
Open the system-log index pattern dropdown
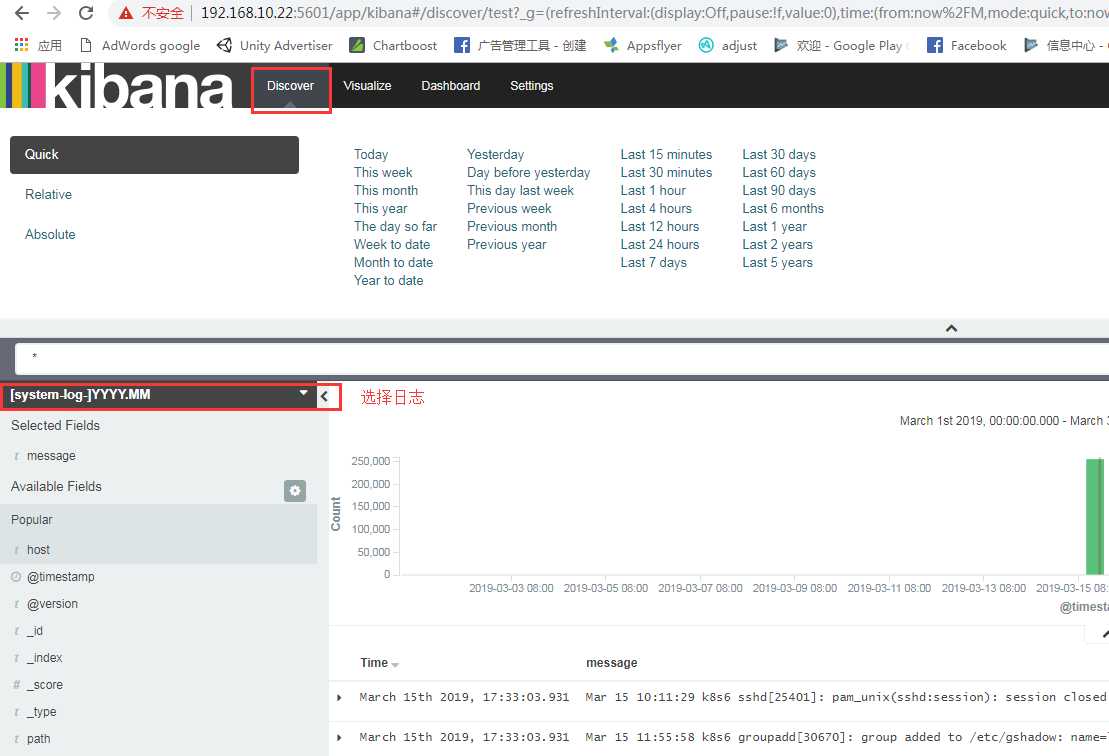[x=158, y=395]
